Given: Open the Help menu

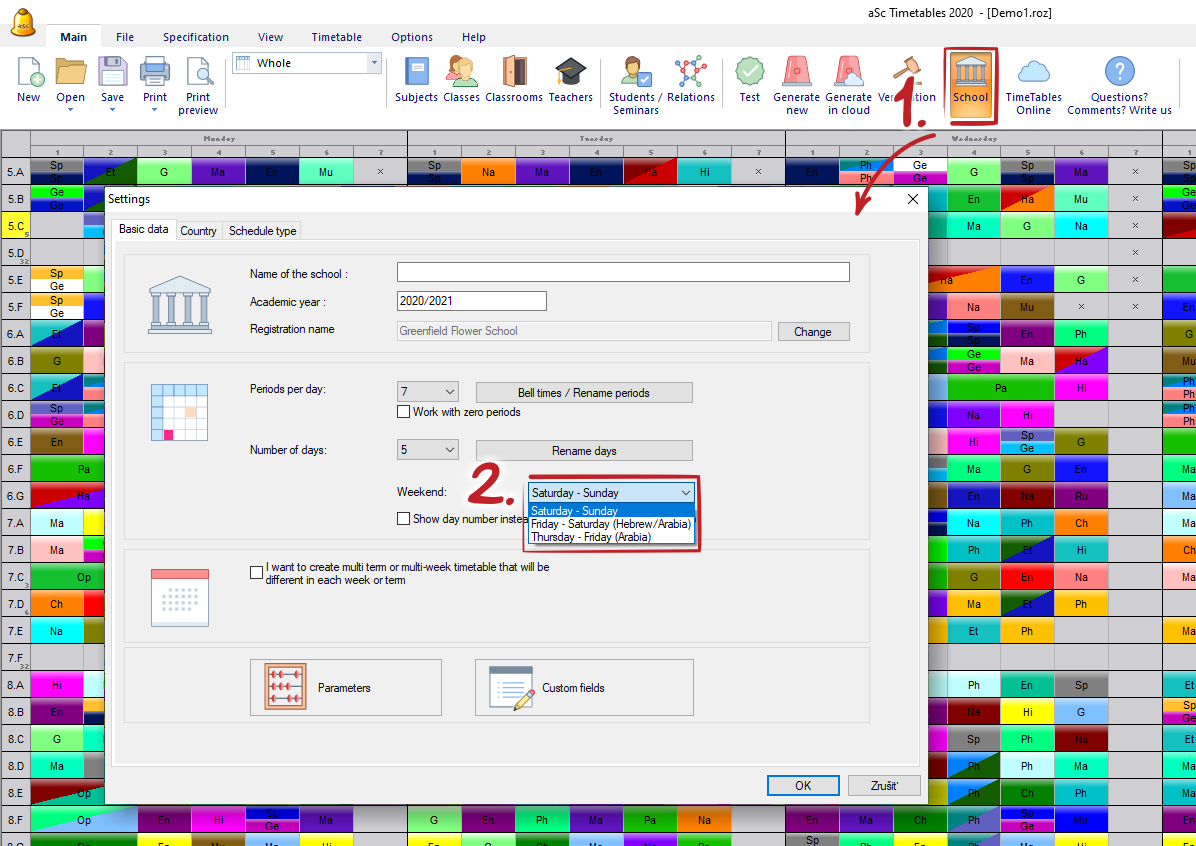Looking at the screenshot, I should (x=474, y=37).
